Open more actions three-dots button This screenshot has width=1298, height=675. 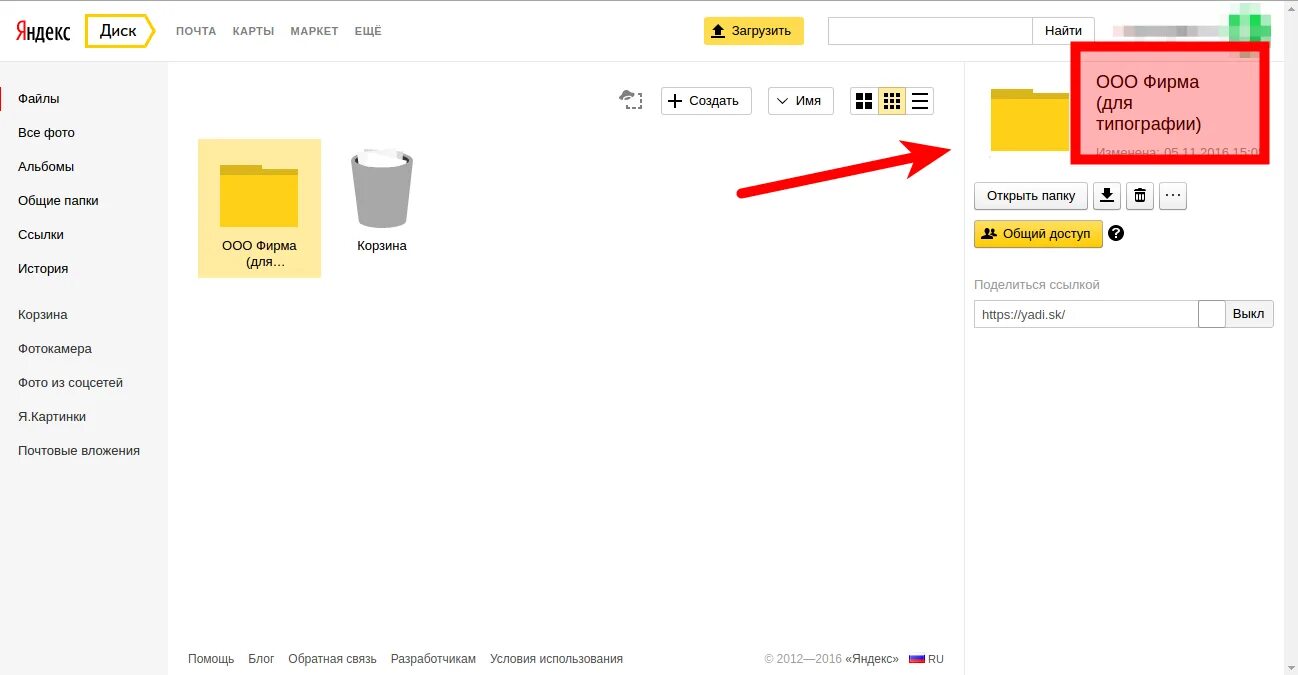[x=1173, y=196]
